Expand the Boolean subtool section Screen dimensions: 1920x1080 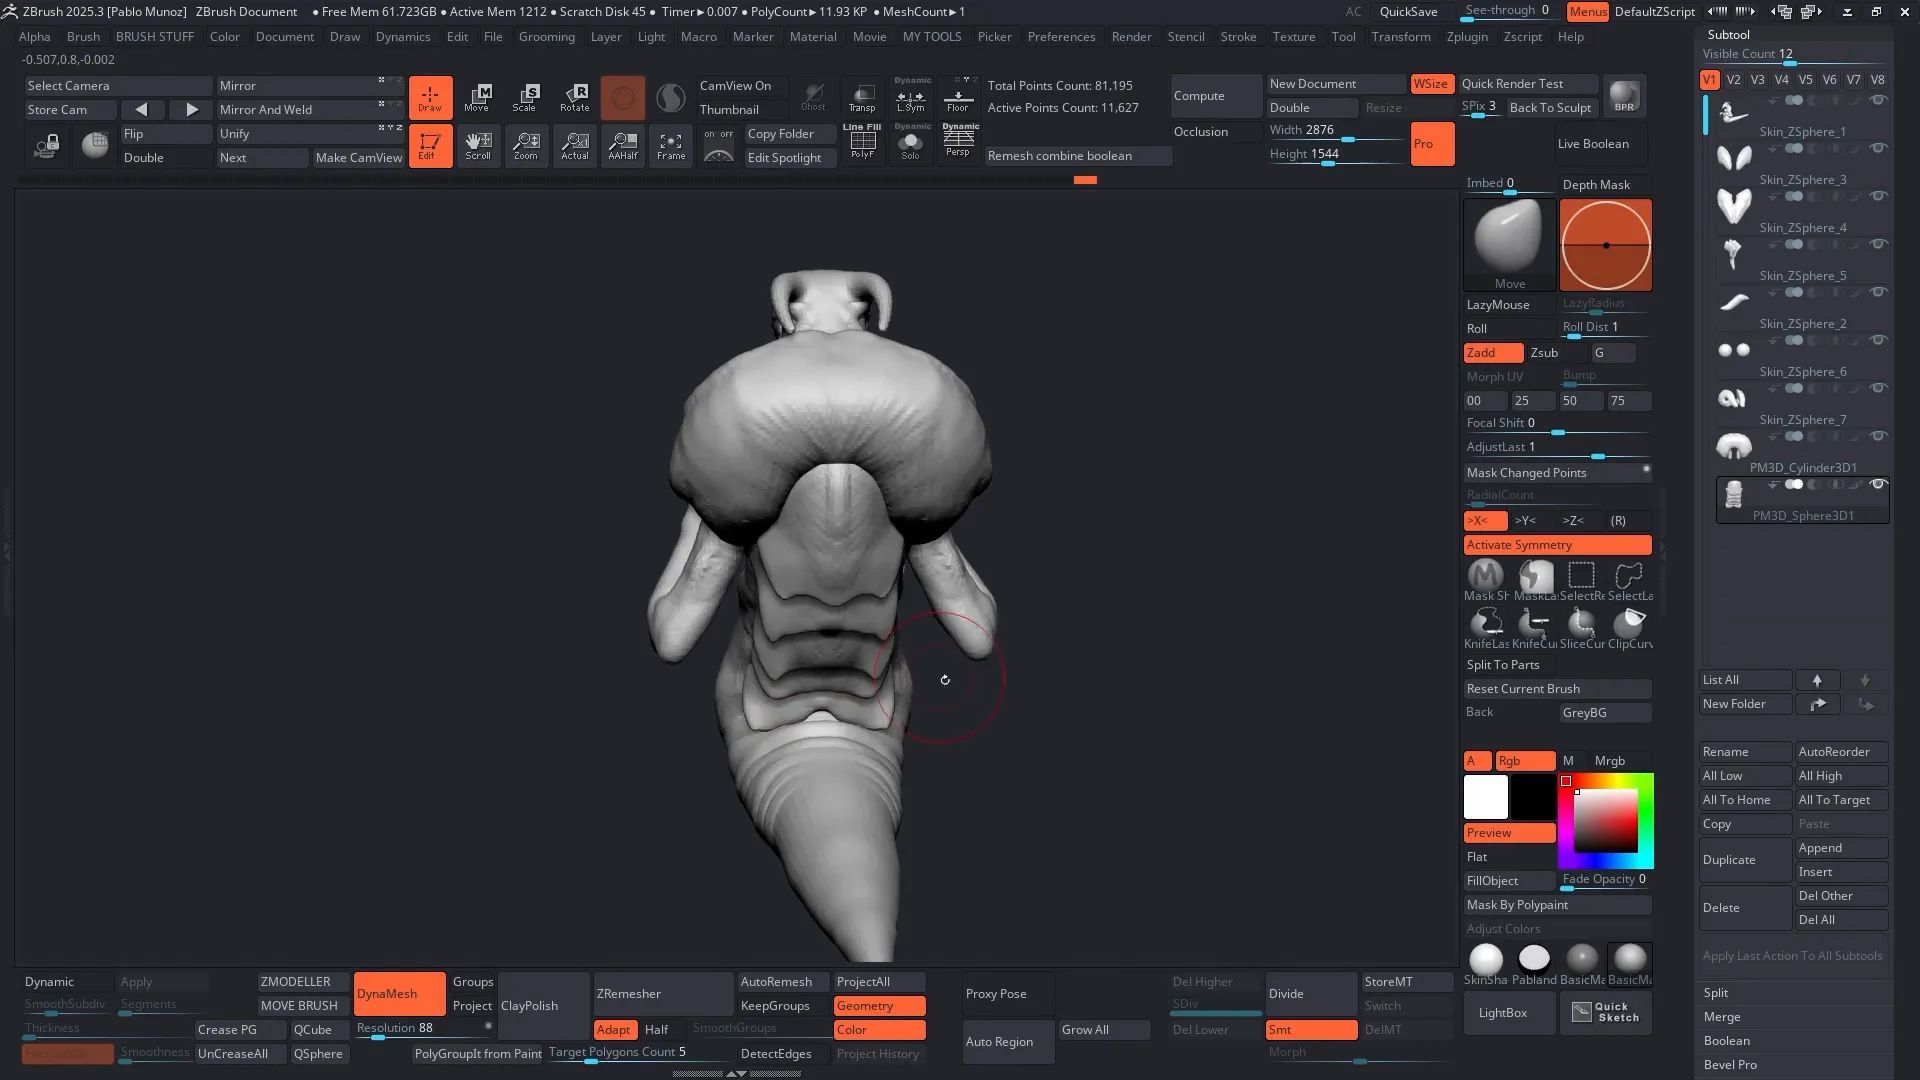pos(1726,1041)
